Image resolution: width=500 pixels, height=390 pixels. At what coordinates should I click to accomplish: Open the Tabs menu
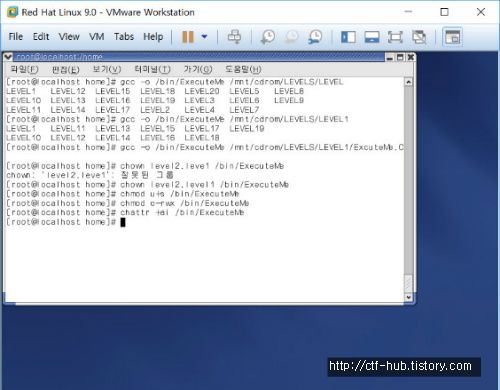pos(124,36)
